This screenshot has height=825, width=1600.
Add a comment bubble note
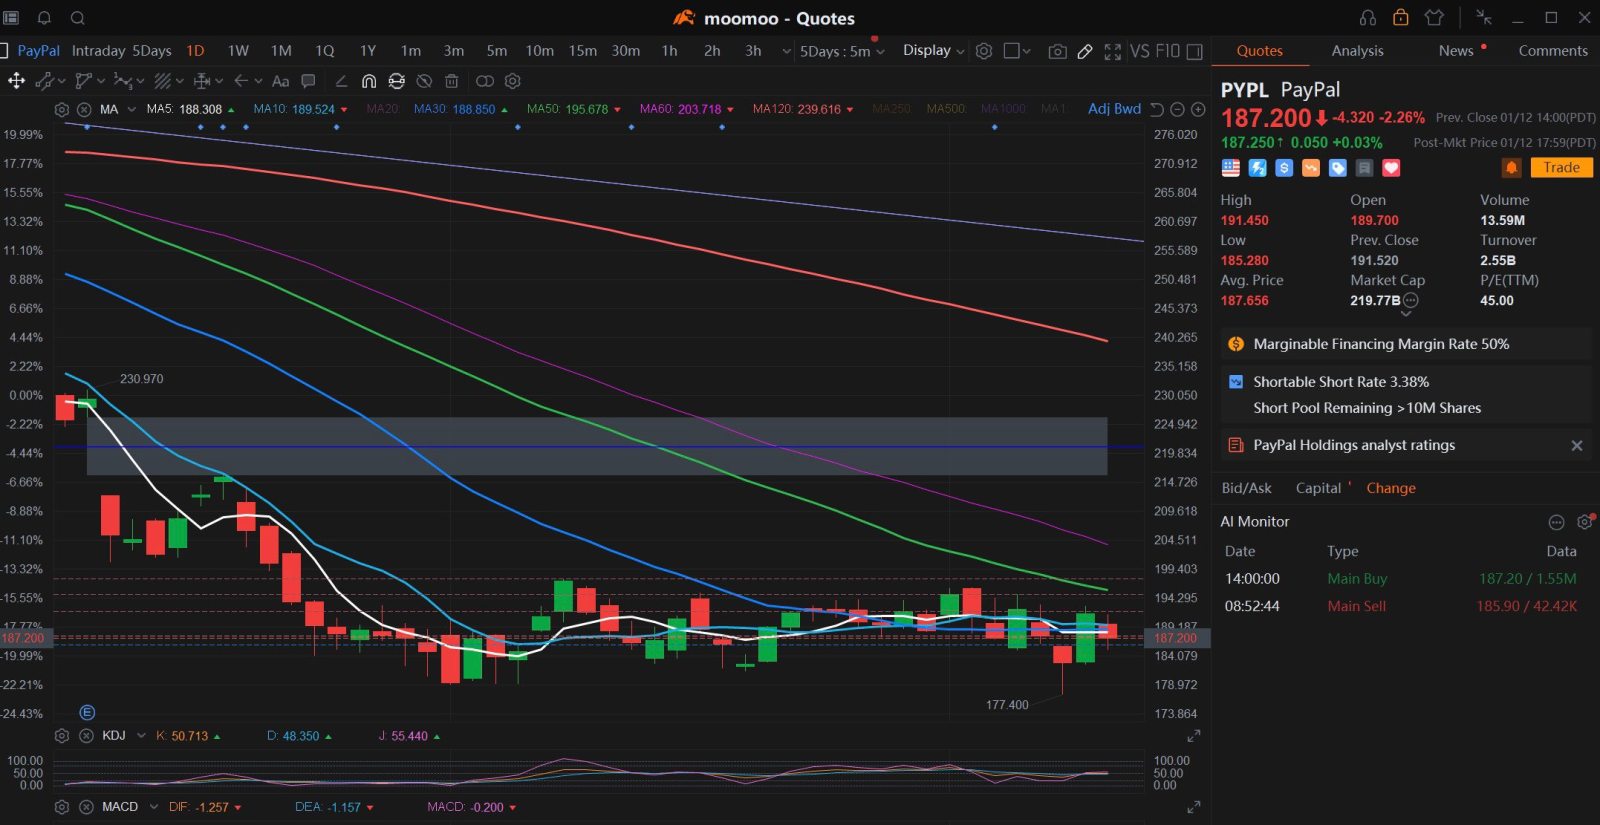click(308, 81)
